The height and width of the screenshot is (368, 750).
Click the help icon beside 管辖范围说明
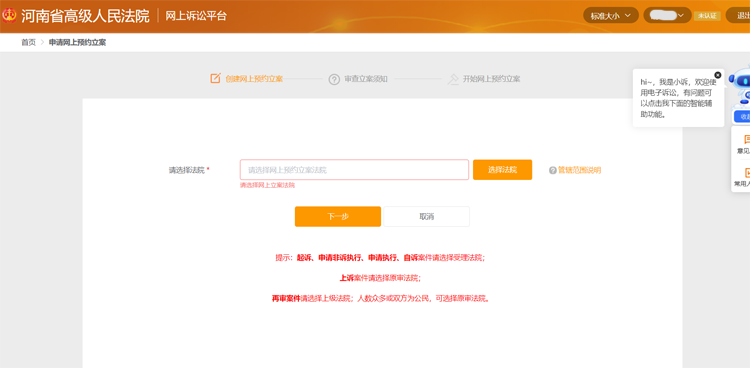tap(552, 170)
